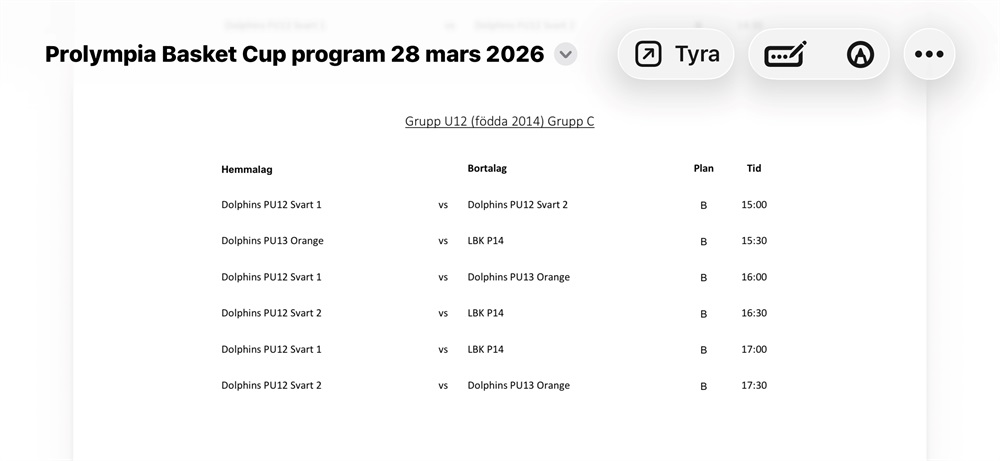This screenshot has width=1000, height=461.
Task: Click home team Dolphins PU13 Orange
Action: coord(272,241)
